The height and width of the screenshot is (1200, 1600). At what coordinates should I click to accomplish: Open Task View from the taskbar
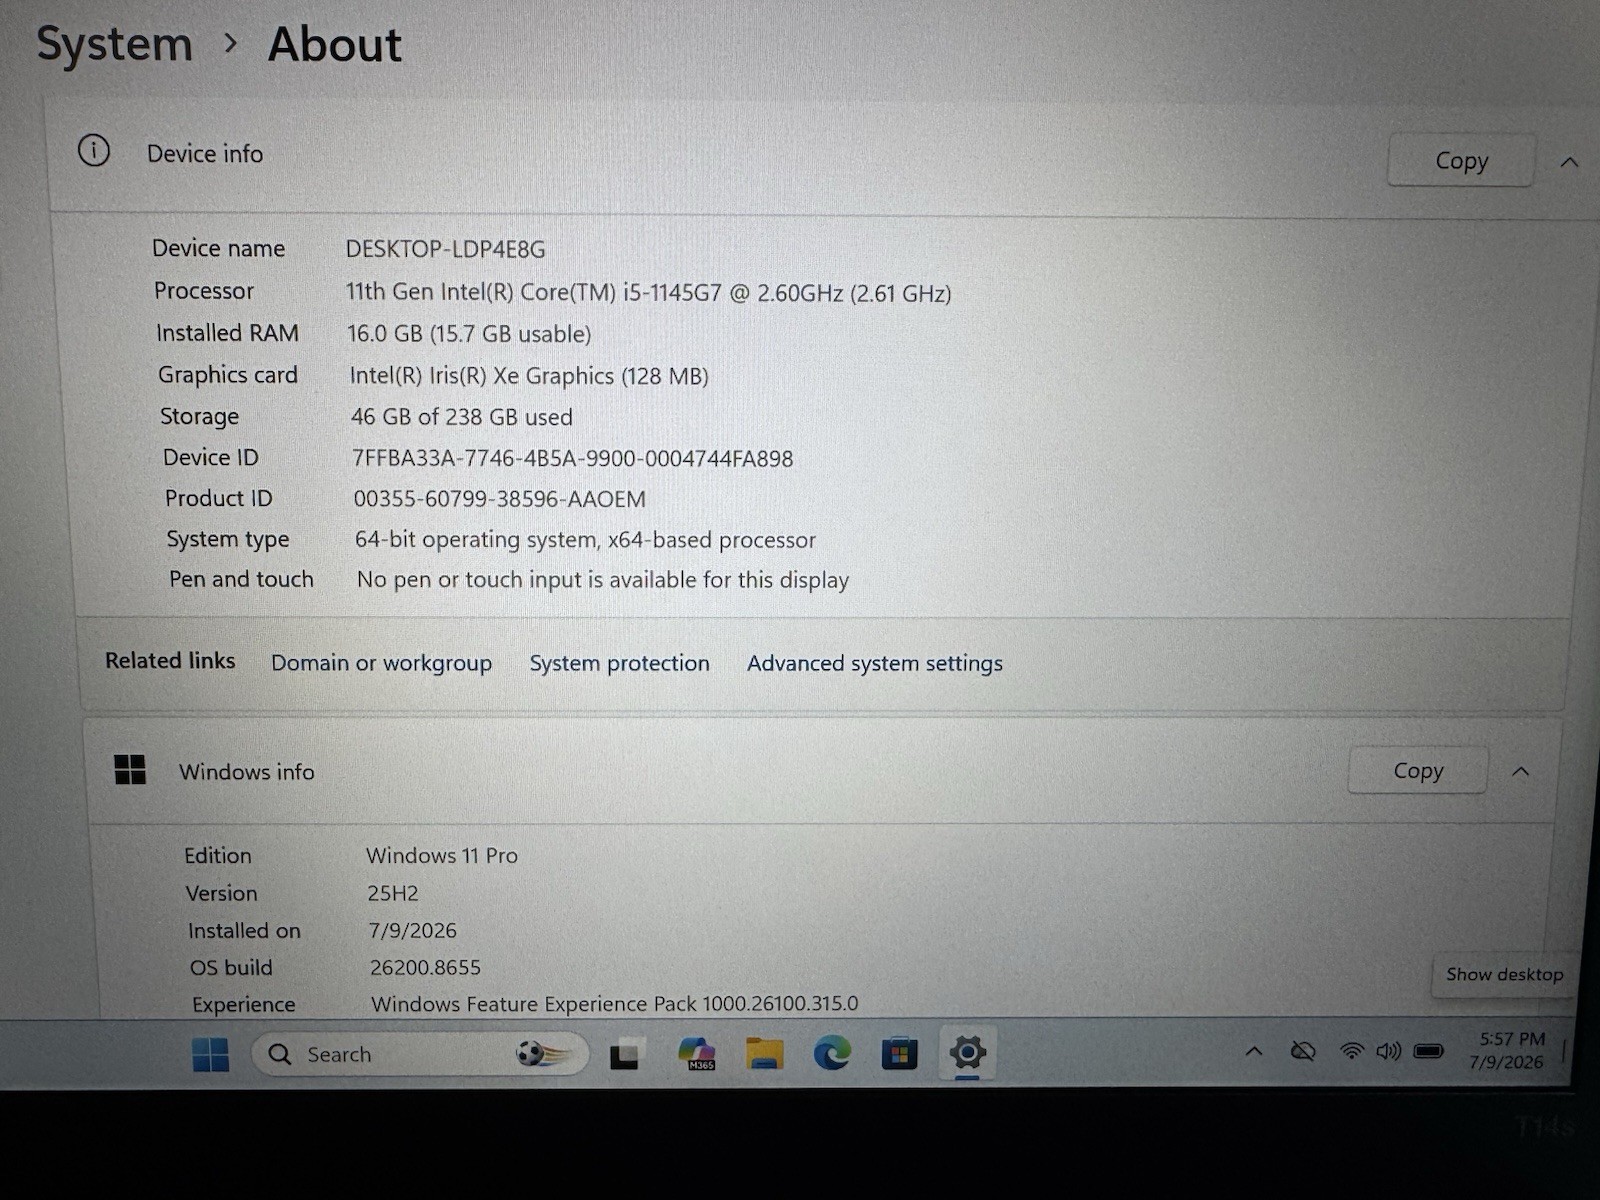point(625,1054)
